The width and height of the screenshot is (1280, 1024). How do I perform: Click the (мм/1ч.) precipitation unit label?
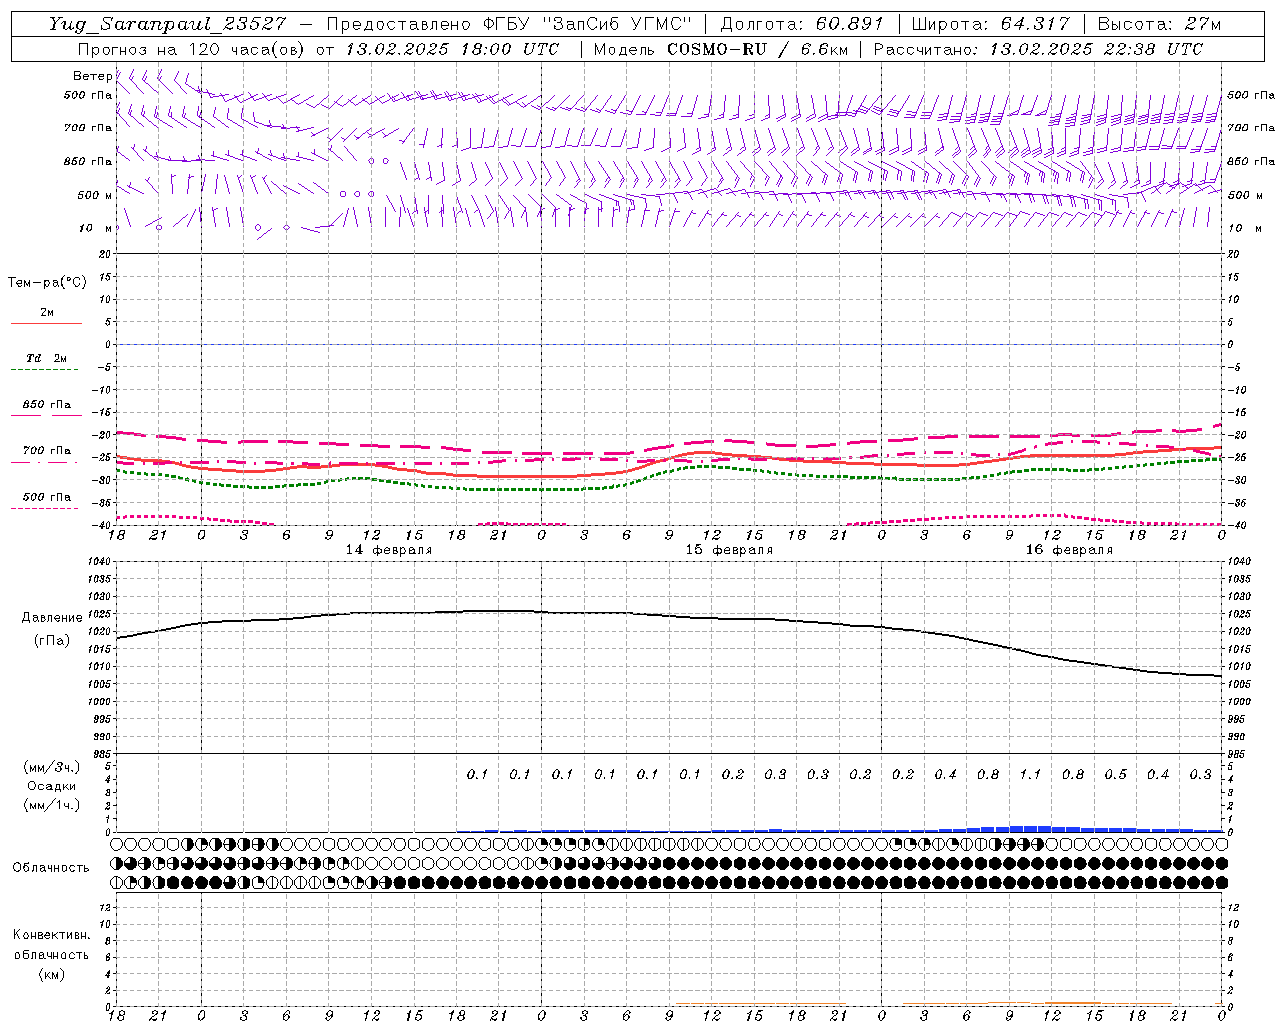pos(51,805)
